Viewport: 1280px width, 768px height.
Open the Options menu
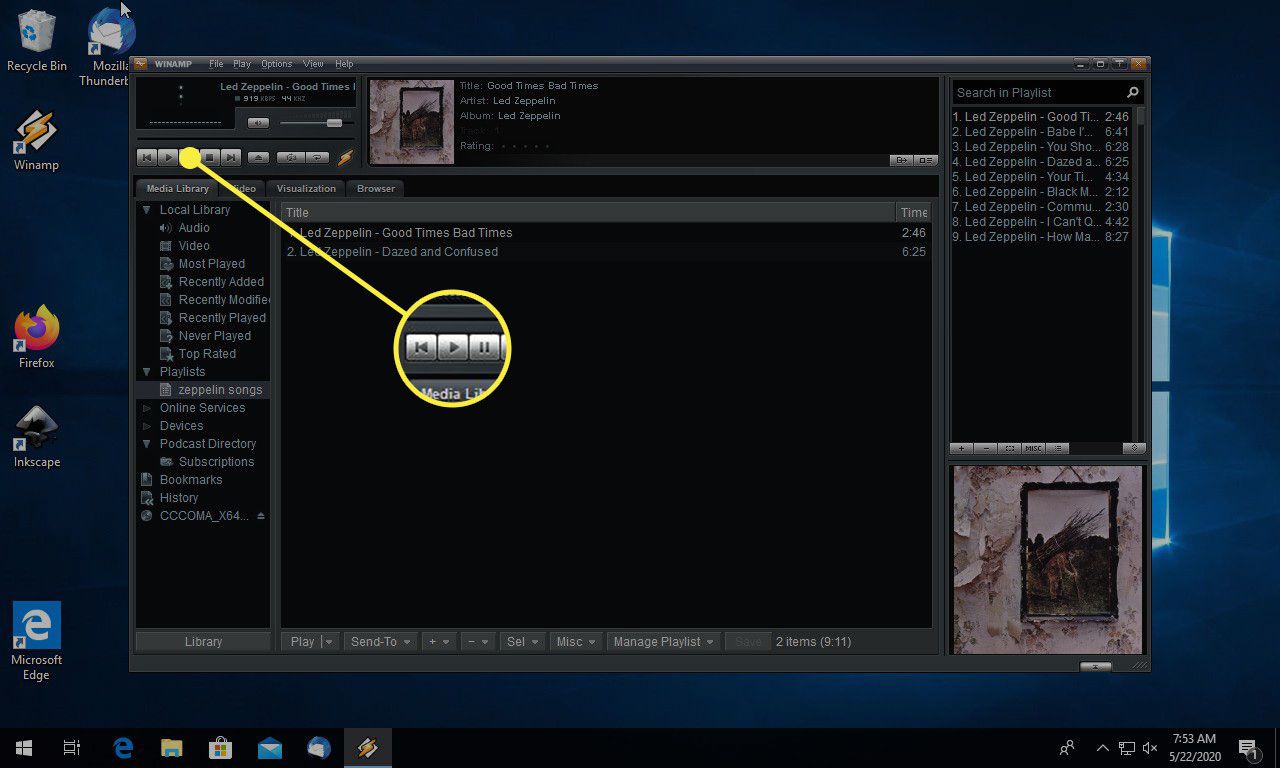click(x=277, y=64)
